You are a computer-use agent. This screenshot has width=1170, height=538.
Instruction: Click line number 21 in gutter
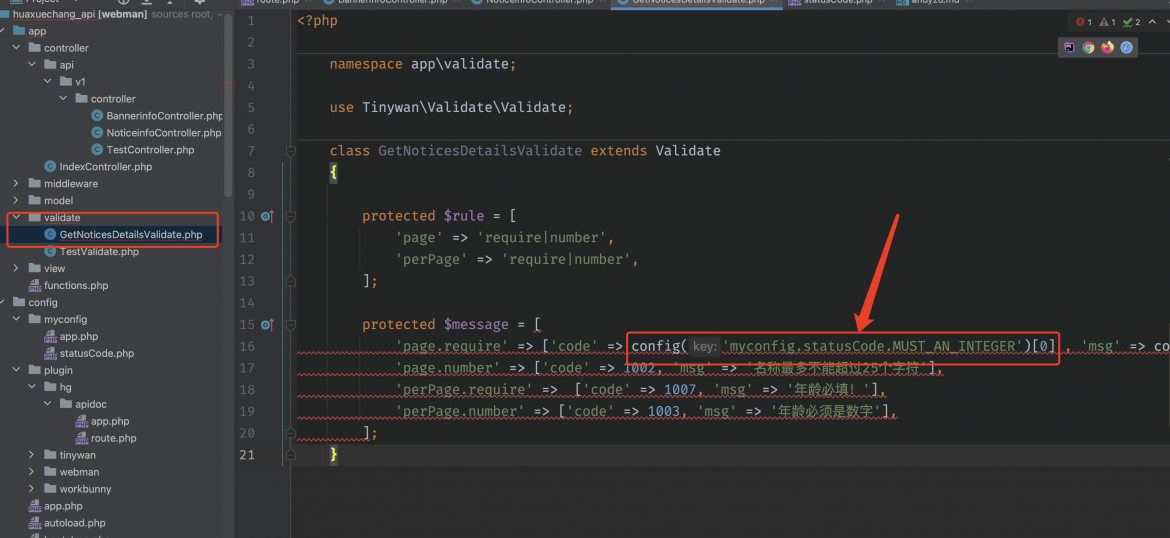247,454
